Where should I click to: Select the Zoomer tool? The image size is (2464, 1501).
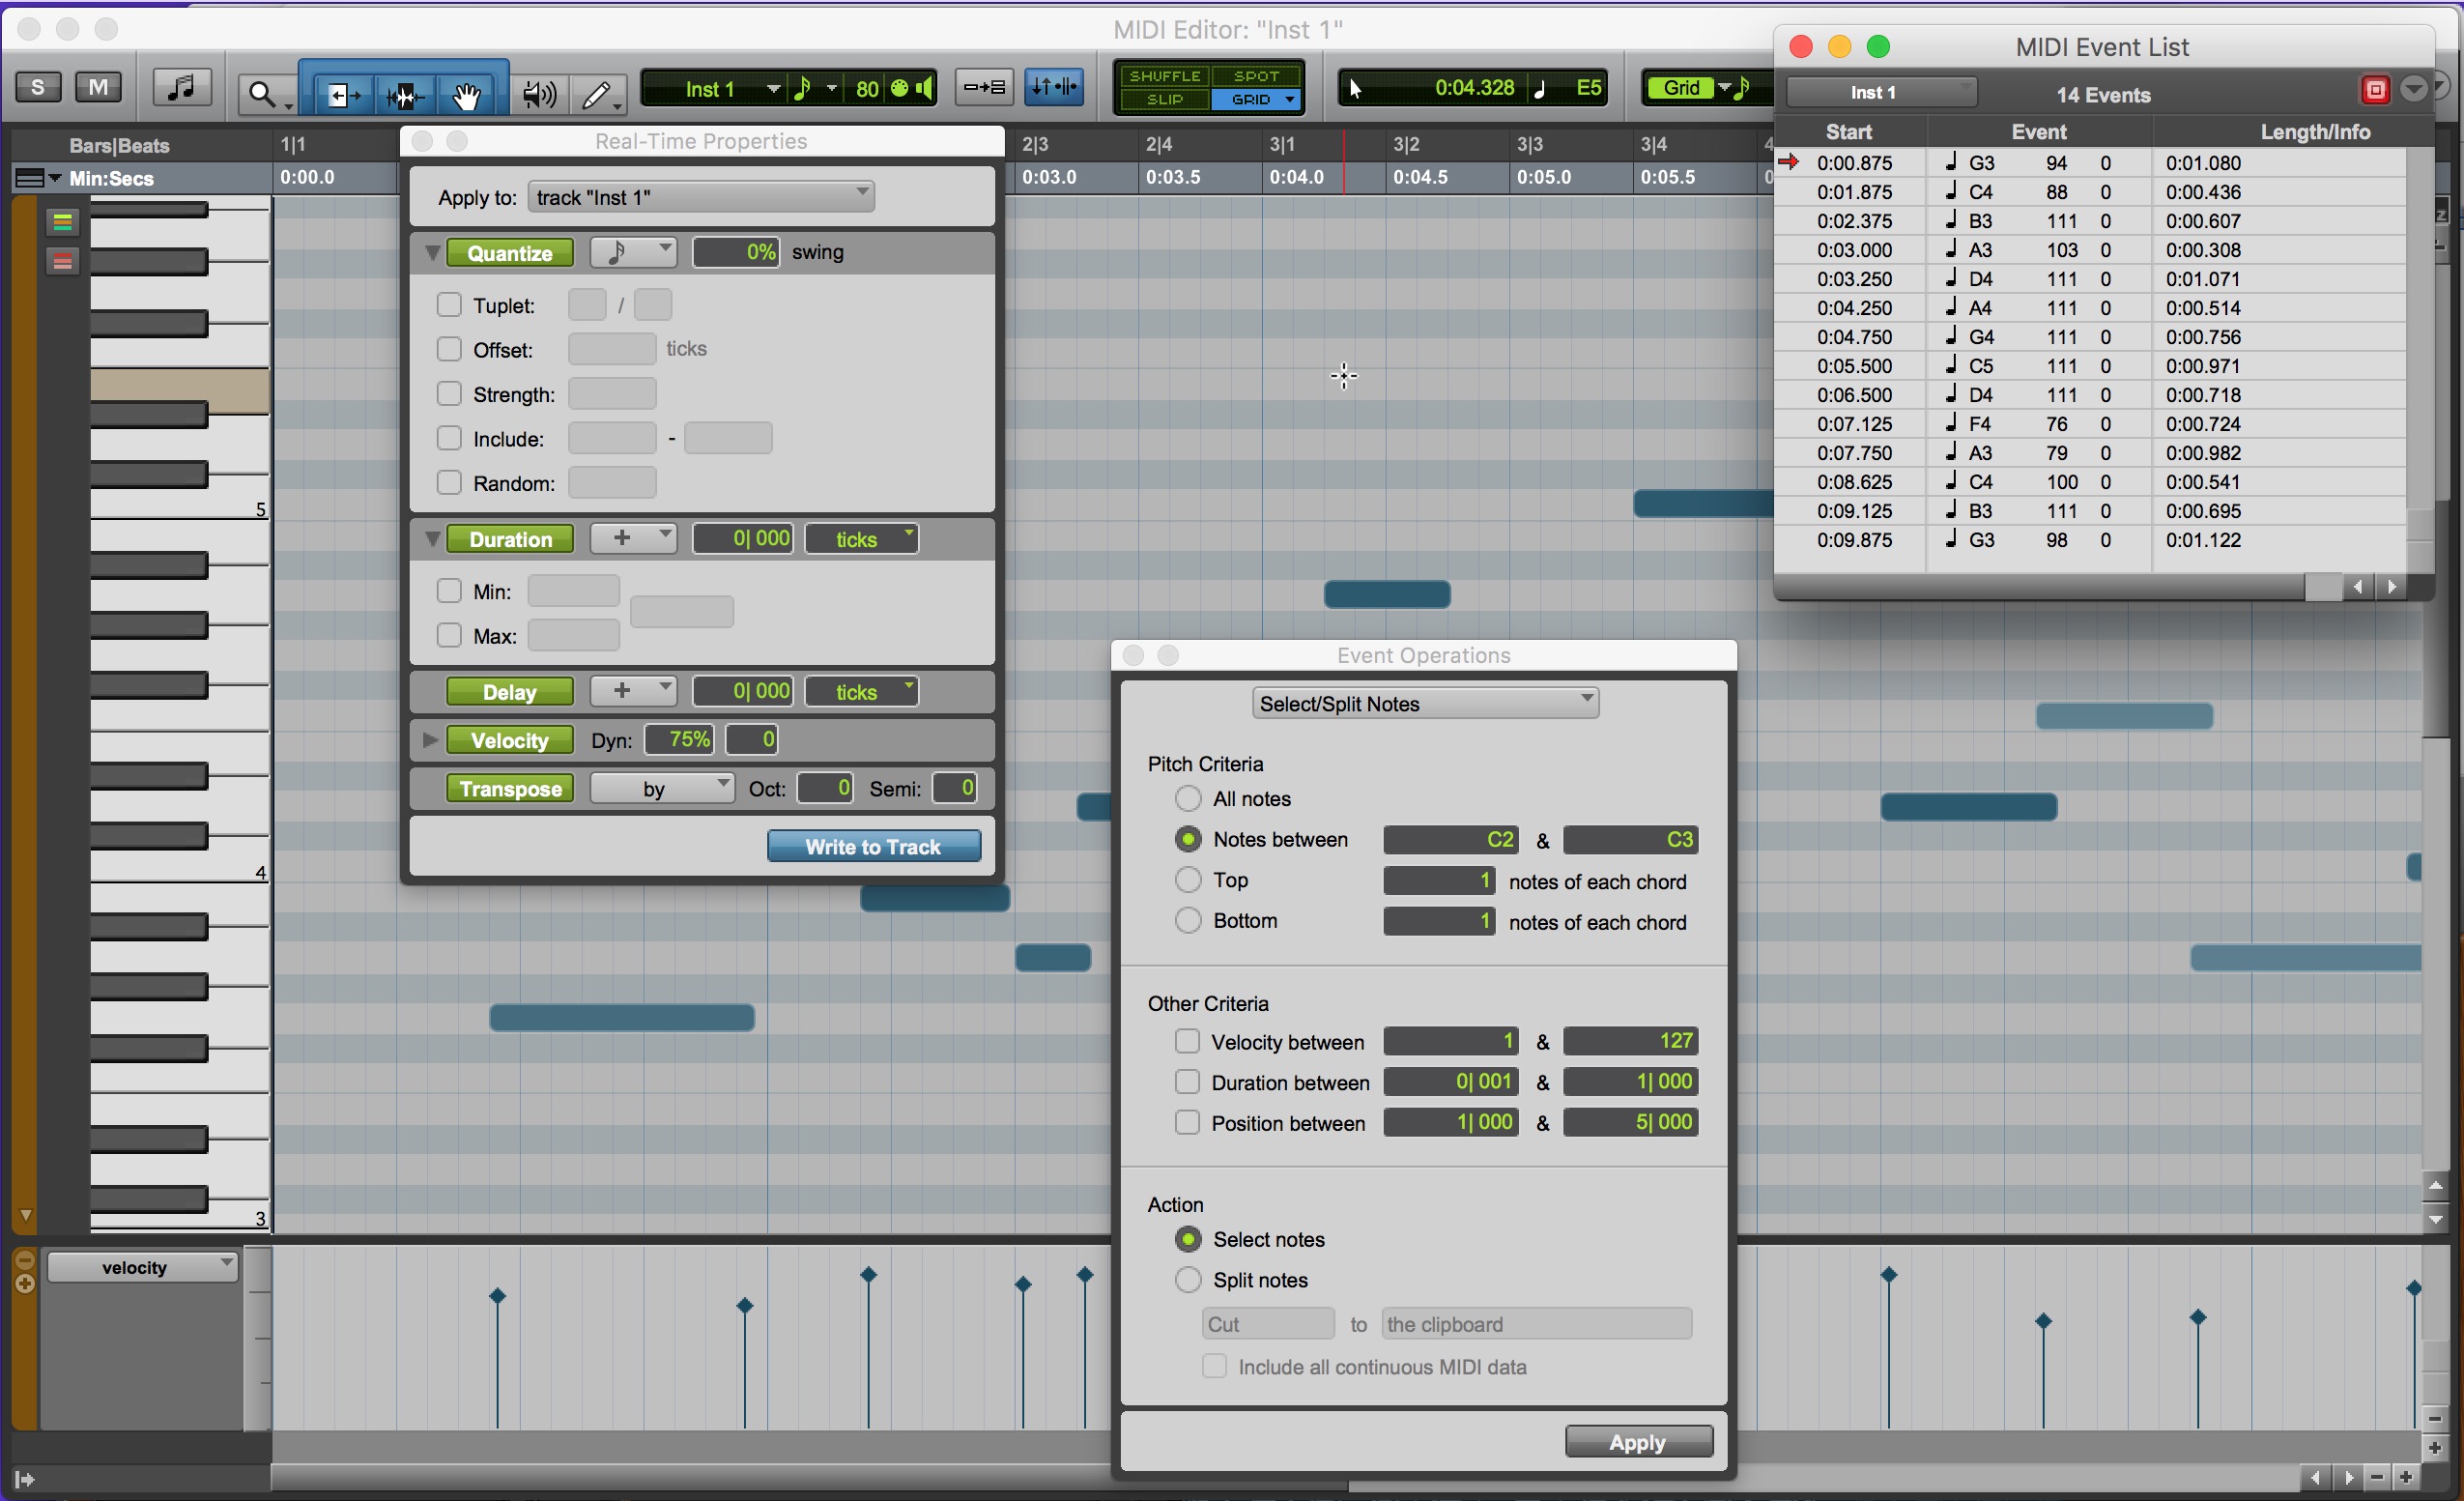[x=262, y=93]
